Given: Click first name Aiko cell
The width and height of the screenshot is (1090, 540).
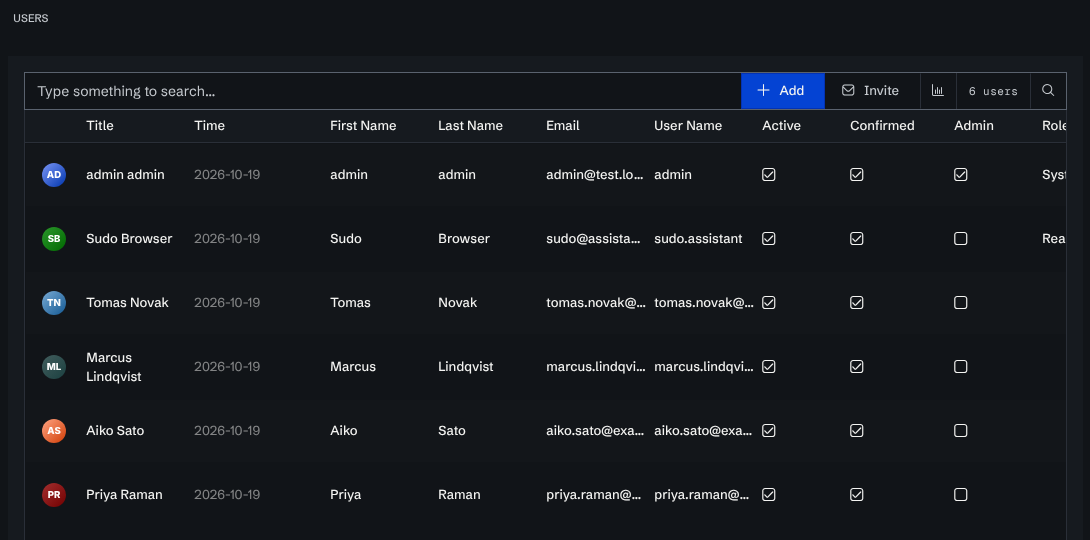Looking at the screenshot, I should point(343,430).
